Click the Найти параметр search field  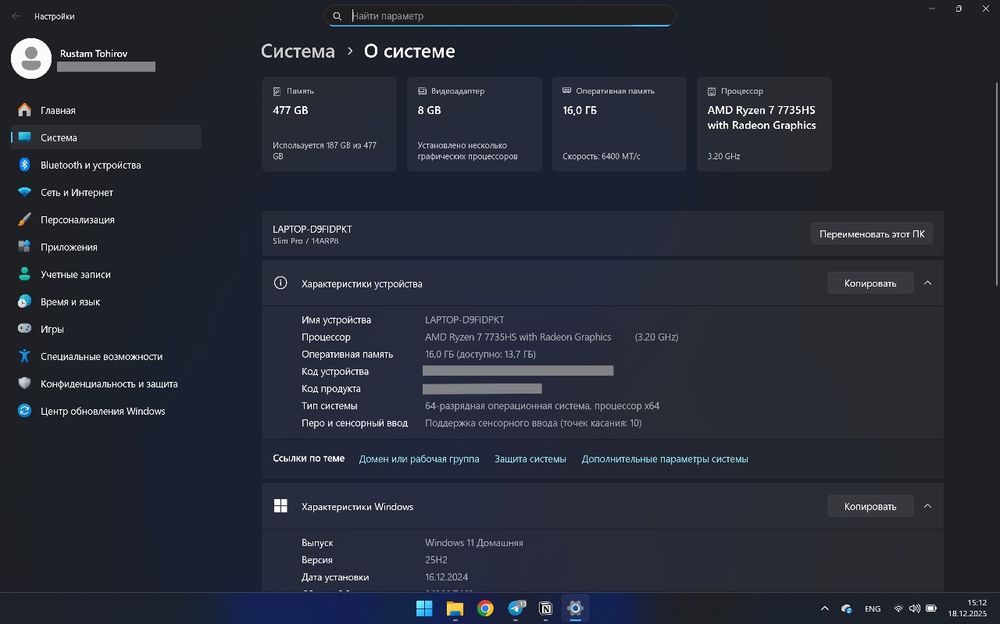pyautogui.click(x=499, y=16)
